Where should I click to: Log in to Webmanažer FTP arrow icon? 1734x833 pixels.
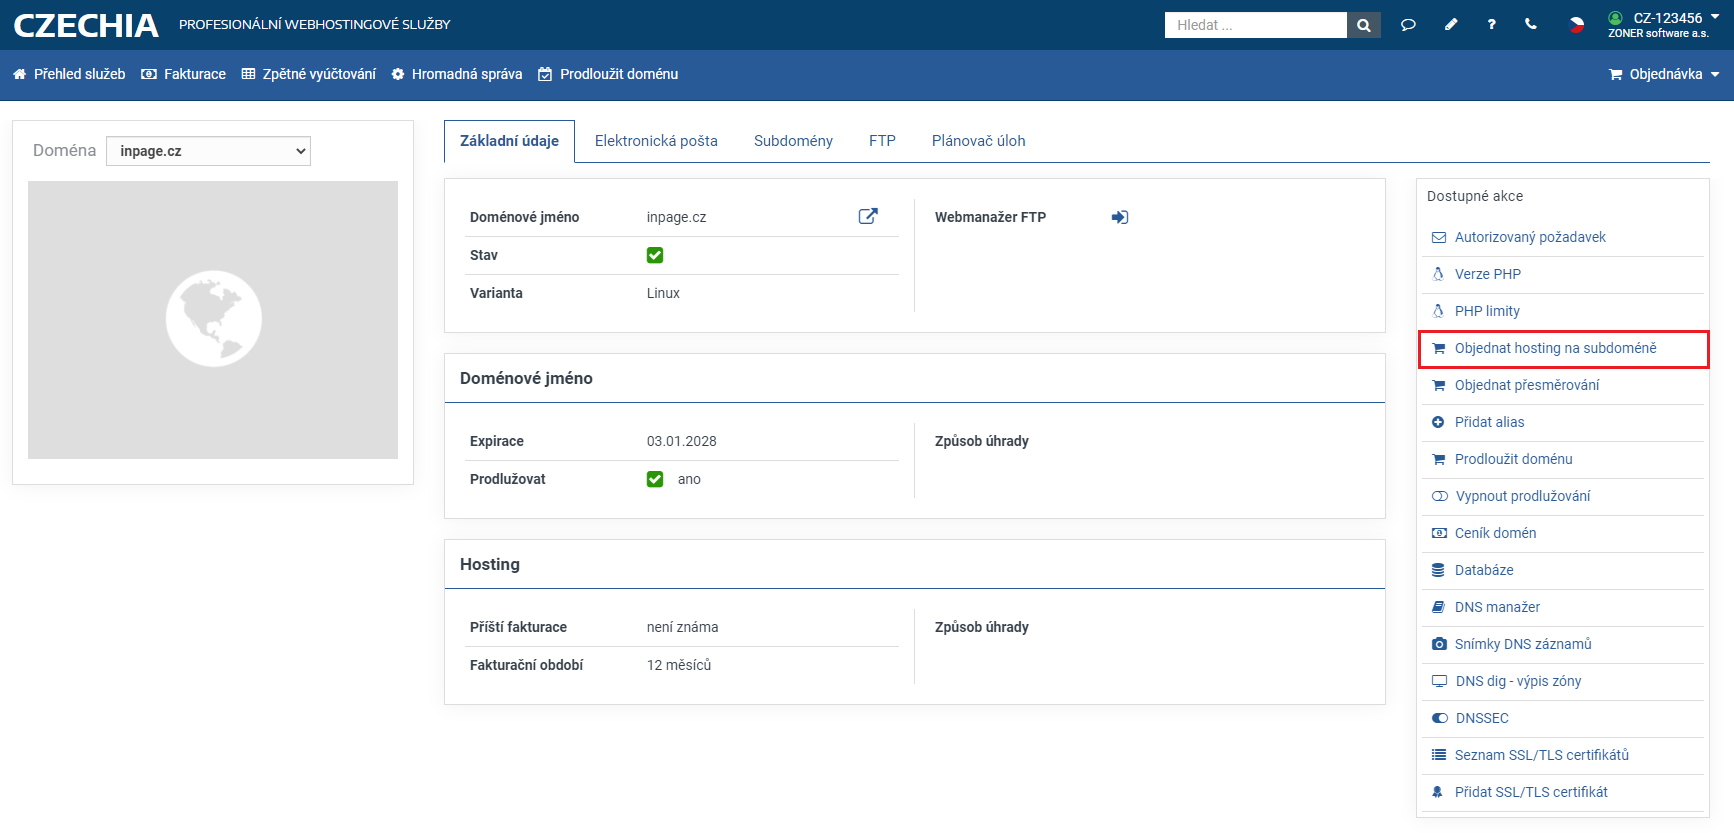point(1120,217)
